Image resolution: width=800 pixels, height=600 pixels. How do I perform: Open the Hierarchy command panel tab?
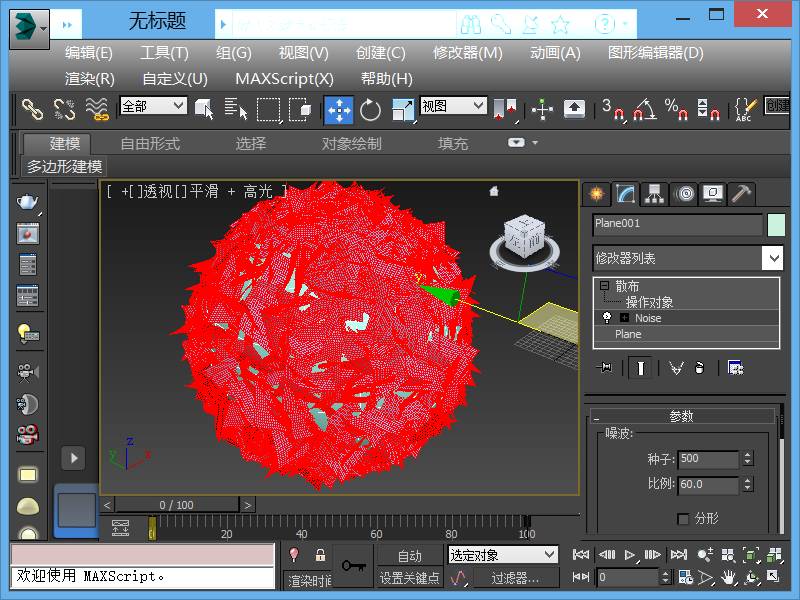(654, 194)
